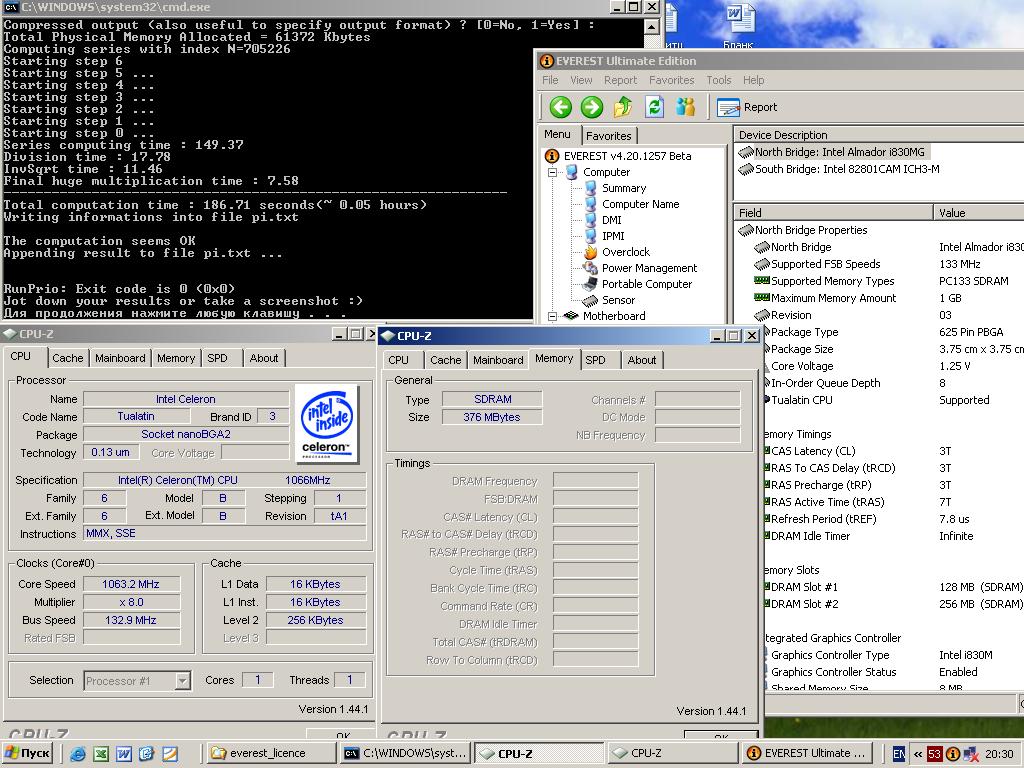This screenshot has height=768, width=1024.
Task: Select the Graphics Controller Type row
Action: 893,655
